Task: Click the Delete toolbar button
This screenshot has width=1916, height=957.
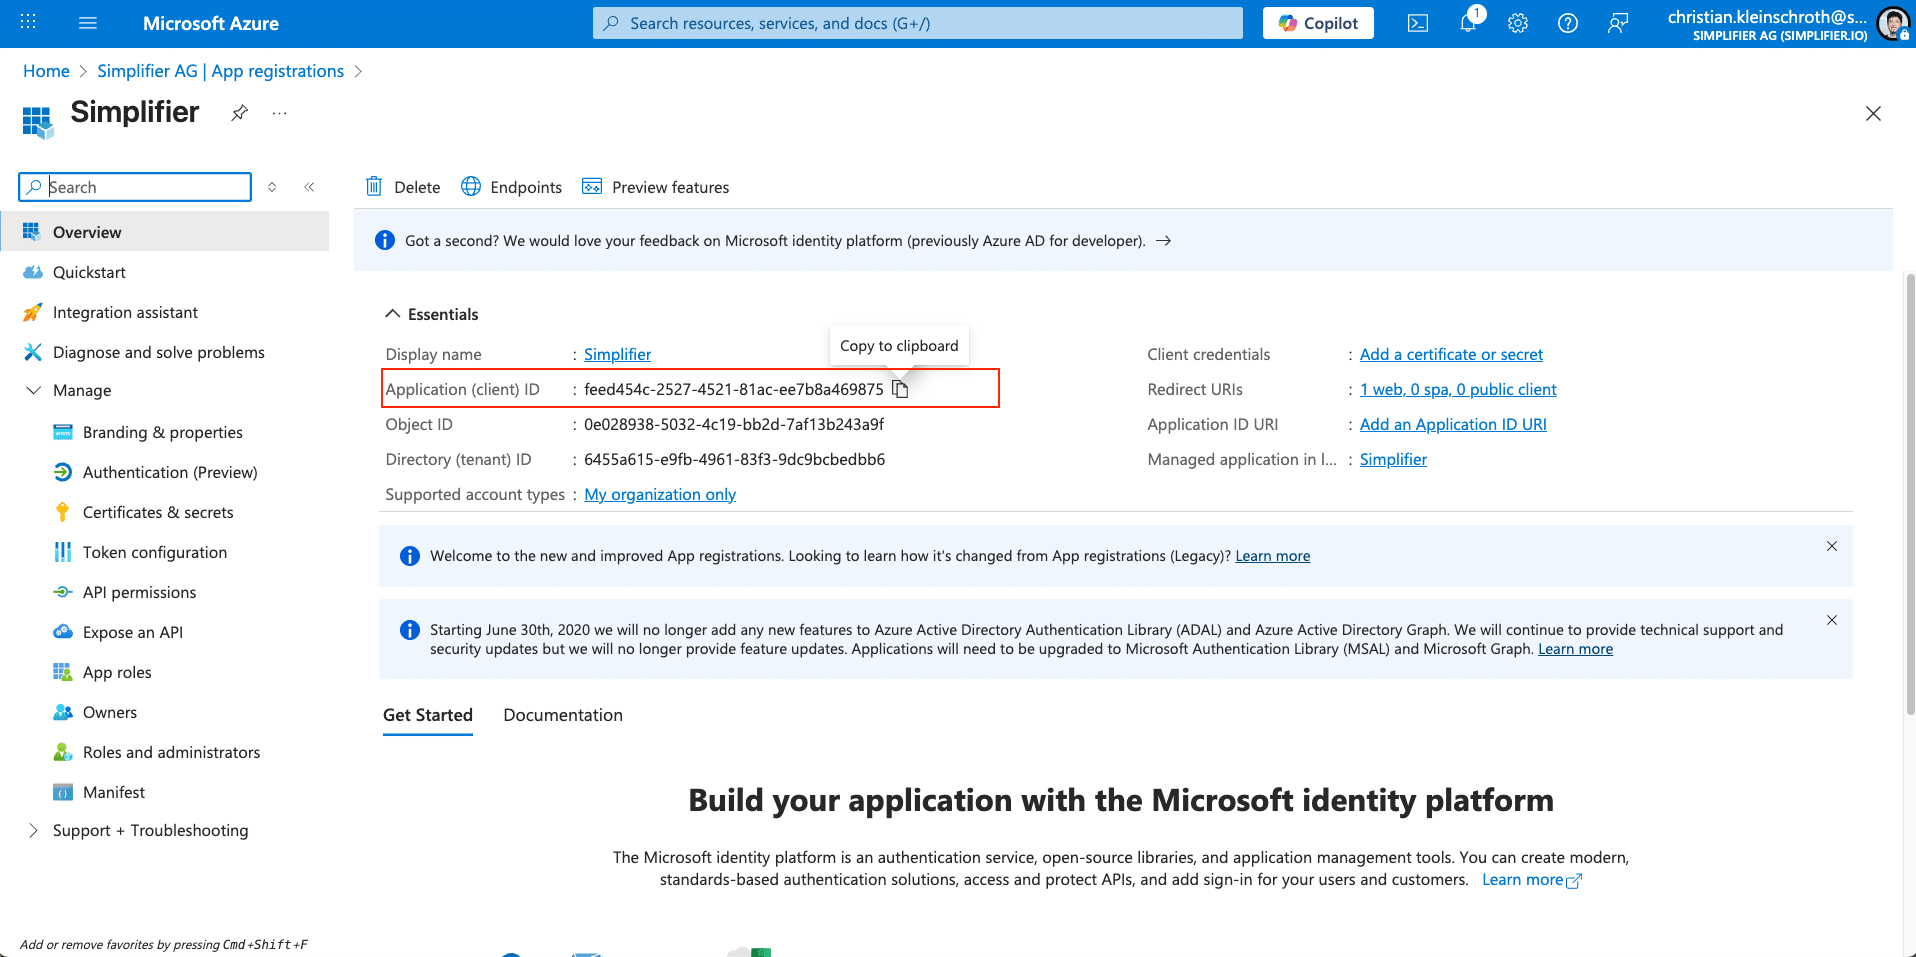Action: click(x=403, y=187)
